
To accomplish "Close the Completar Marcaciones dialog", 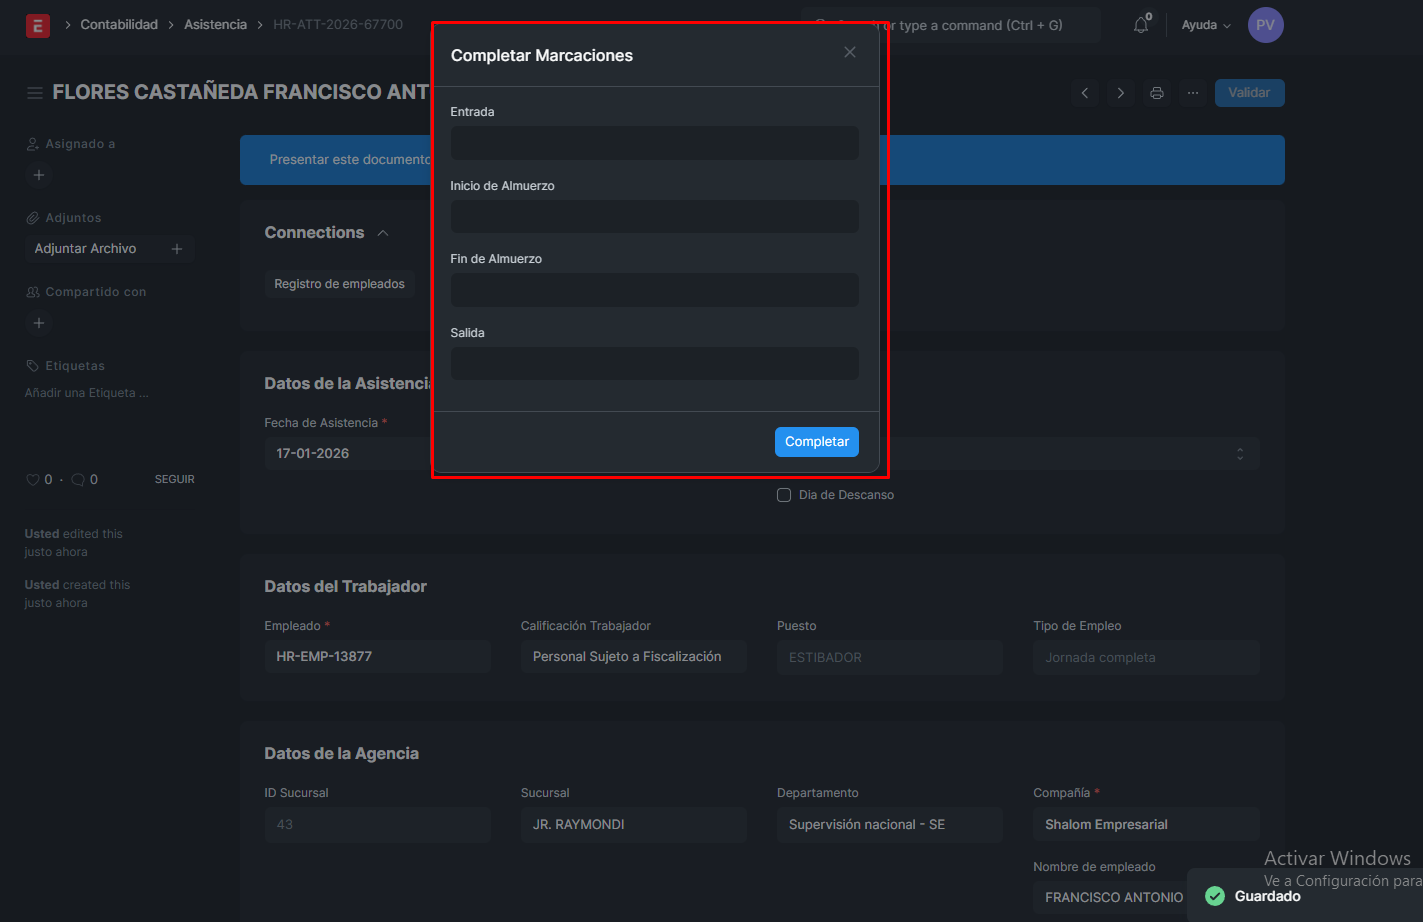I will coord(850,52).
